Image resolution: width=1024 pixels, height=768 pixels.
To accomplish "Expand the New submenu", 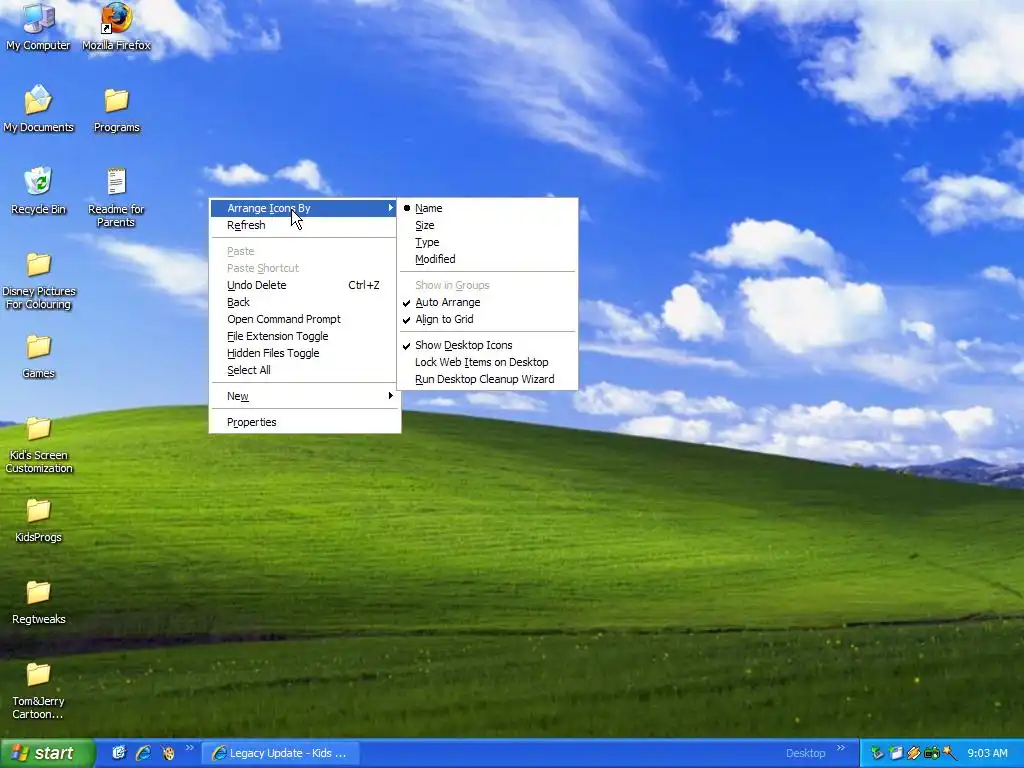I will tap(304, 396).
